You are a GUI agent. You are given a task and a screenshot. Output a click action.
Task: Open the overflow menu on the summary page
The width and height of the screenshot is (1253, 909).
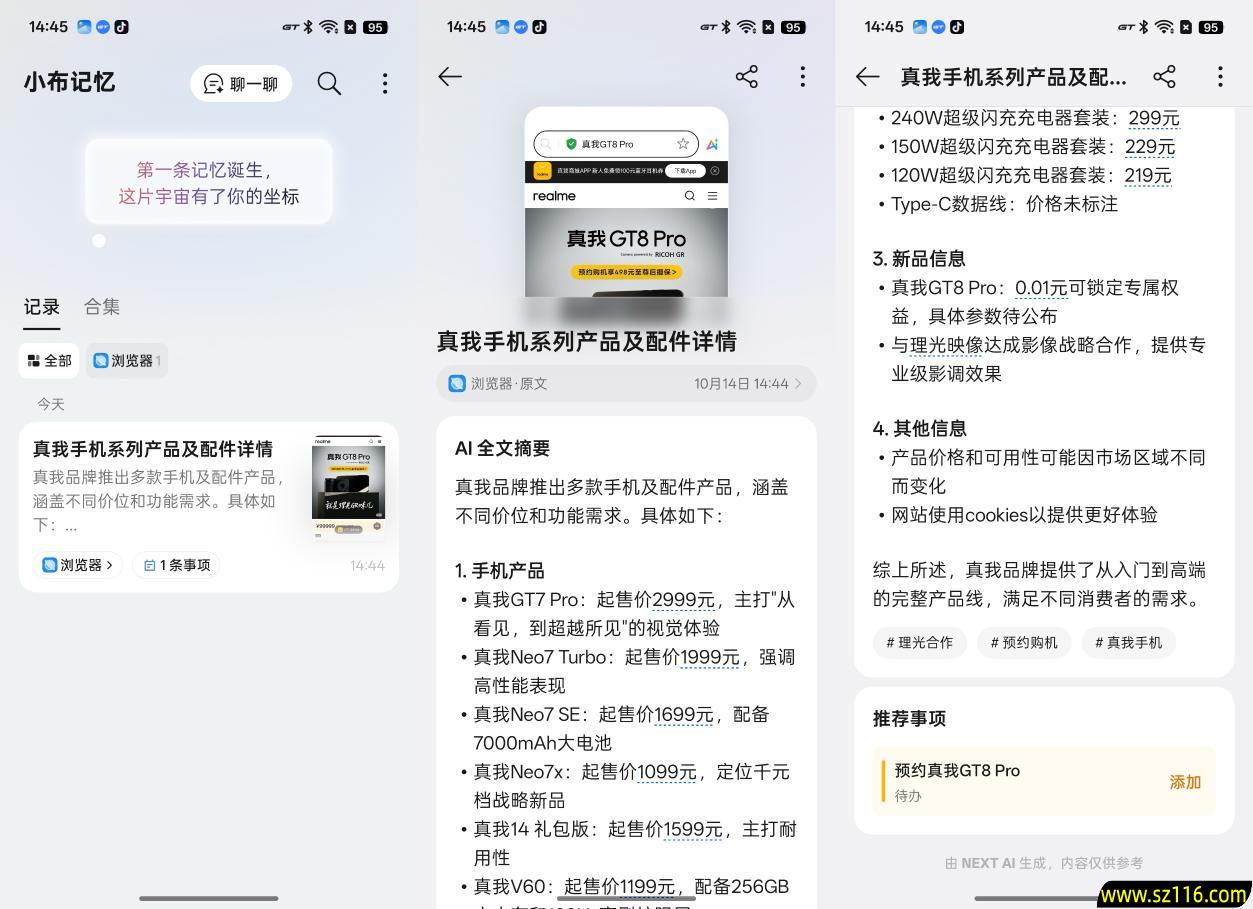pyautogui.click(x=803, y=76)
